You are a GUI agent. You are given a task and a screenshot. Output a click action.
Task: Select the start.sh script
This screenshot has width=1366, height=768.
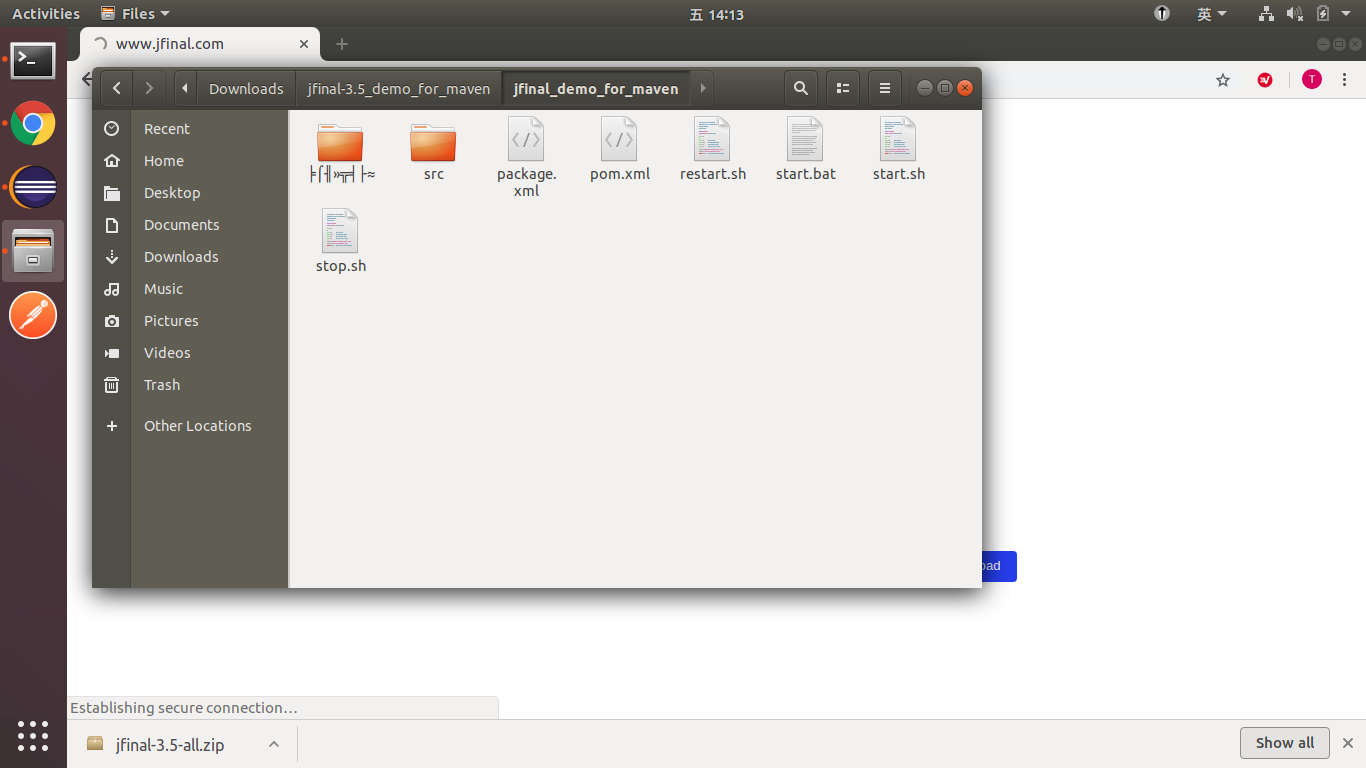pos(898,150)
